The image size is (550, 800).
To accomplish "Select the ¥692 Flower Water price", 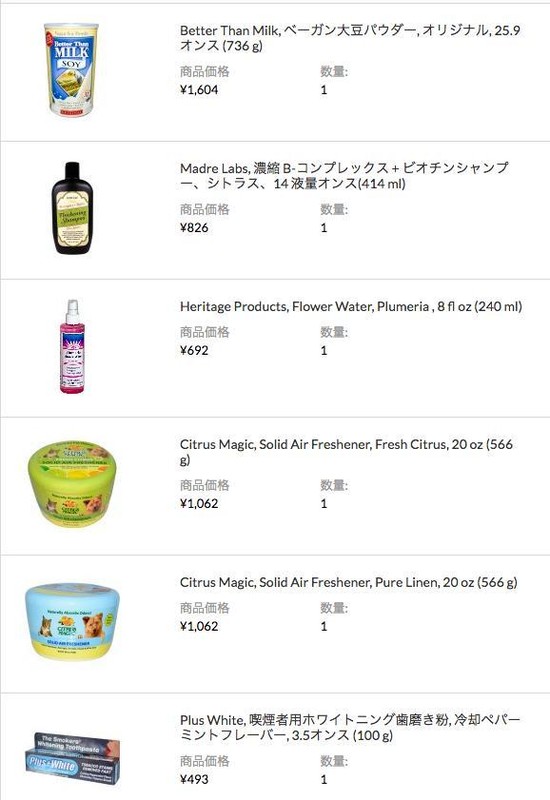I will (194, 351).
